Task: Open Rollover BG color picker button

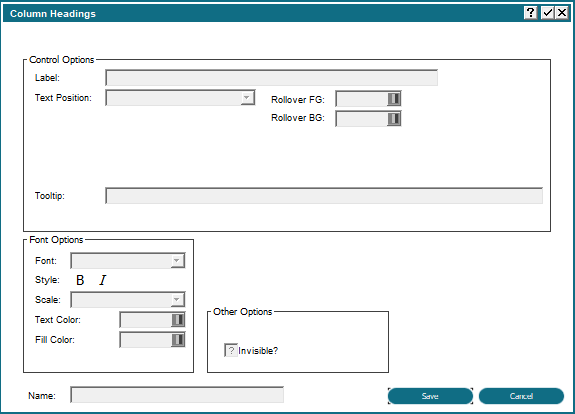Action: pyautogui.click(x=394, y=119)
